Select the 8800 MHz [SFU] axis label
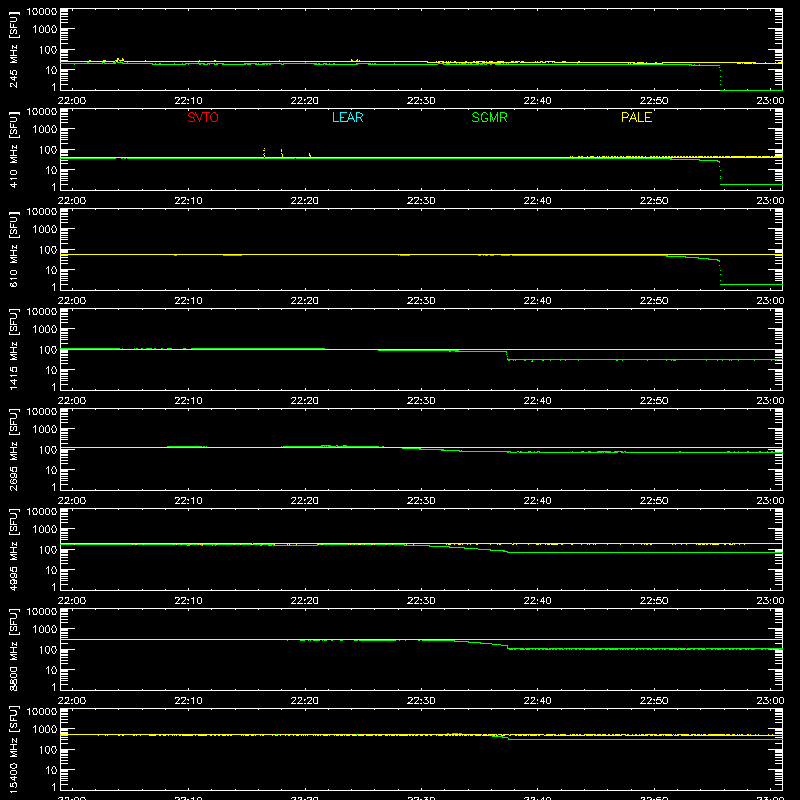The height and width of the screenshot is (800, 800). [13, 649]
